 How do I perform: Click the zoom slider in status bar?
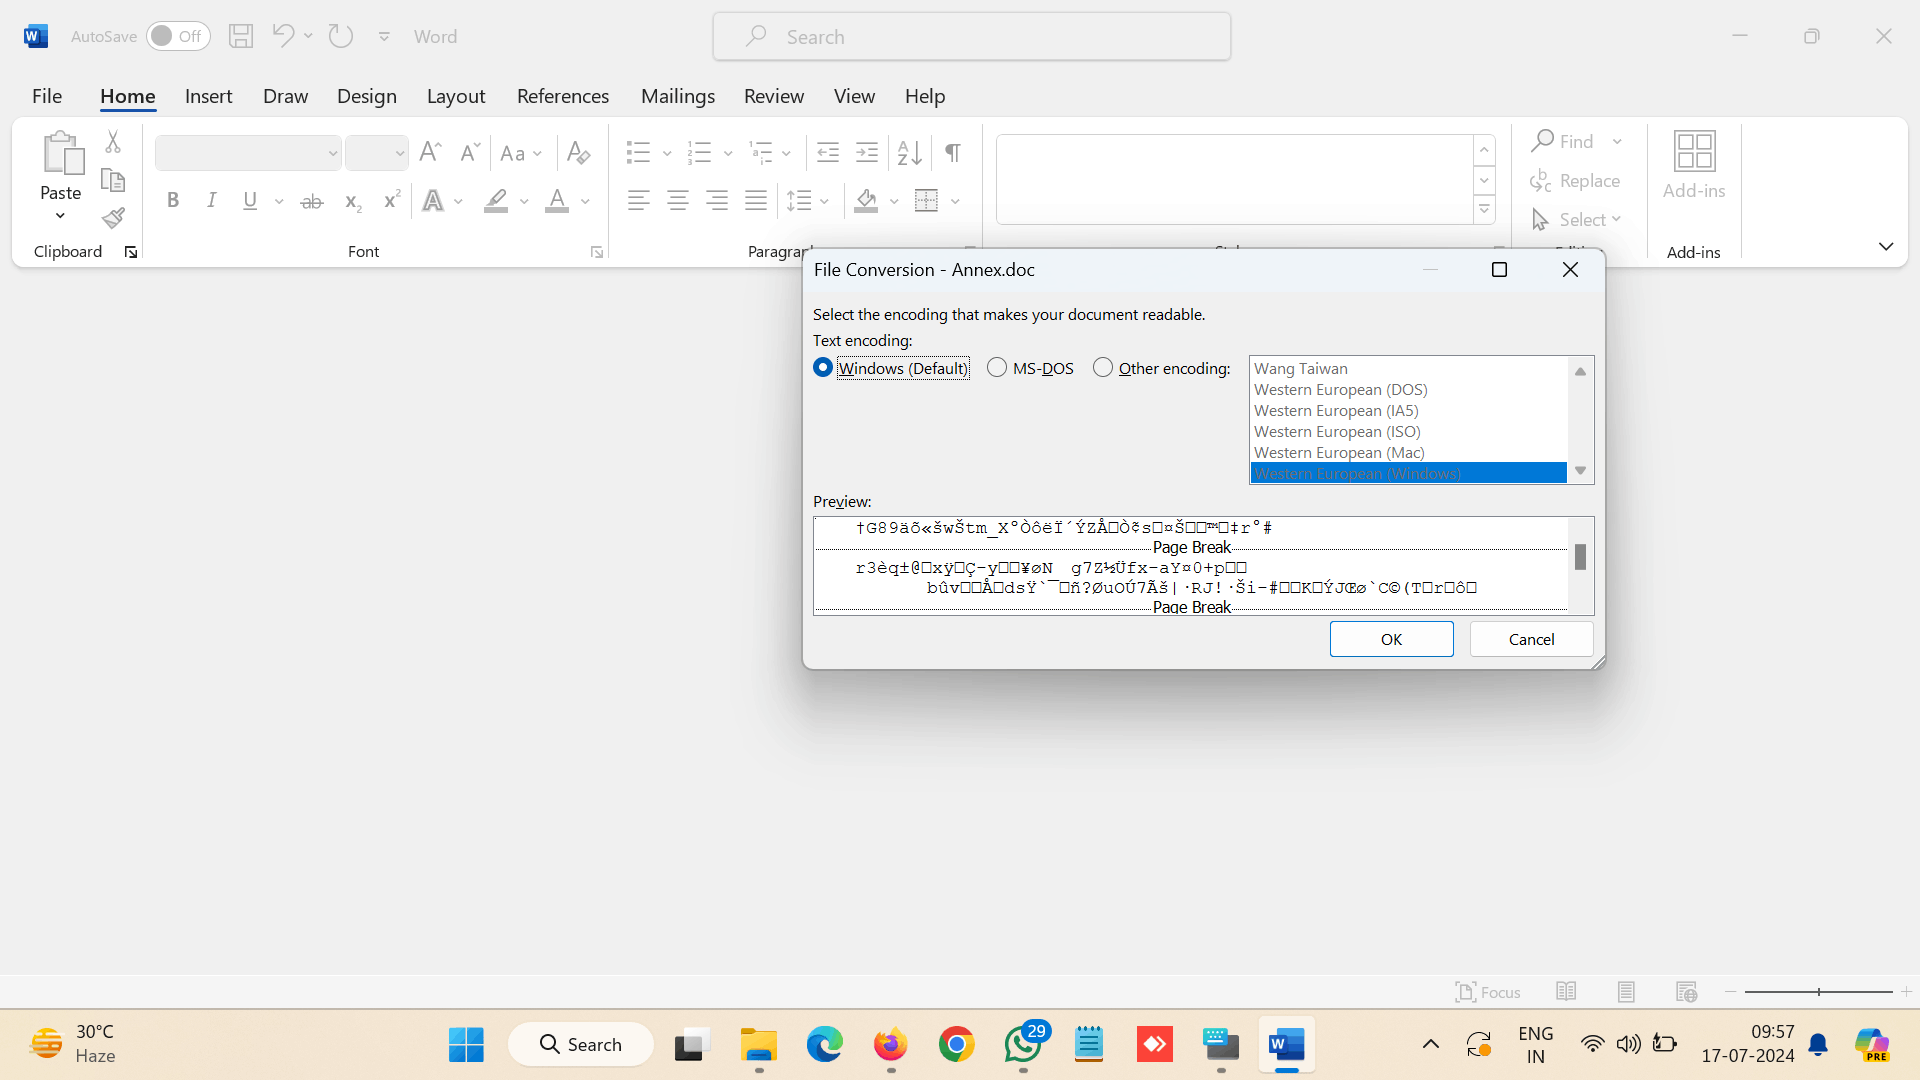coord(1818,992)
